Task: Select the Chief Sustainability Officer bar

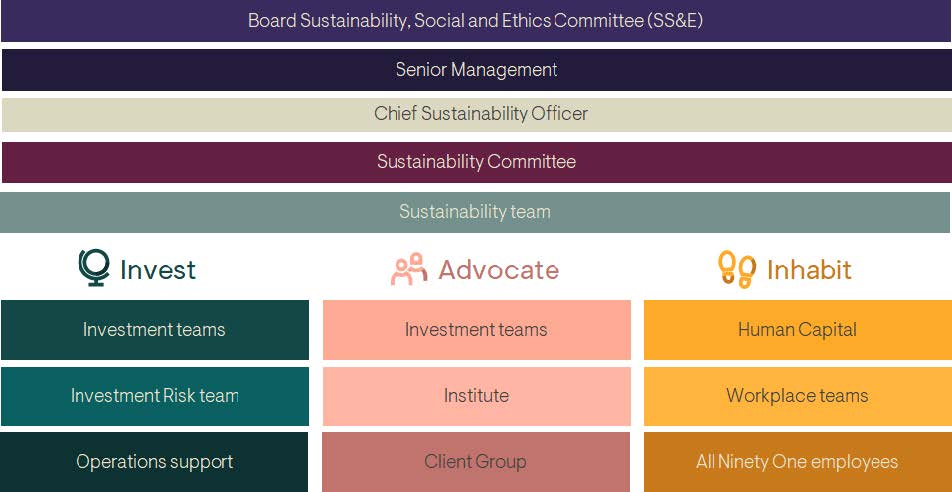Action: 476,114
